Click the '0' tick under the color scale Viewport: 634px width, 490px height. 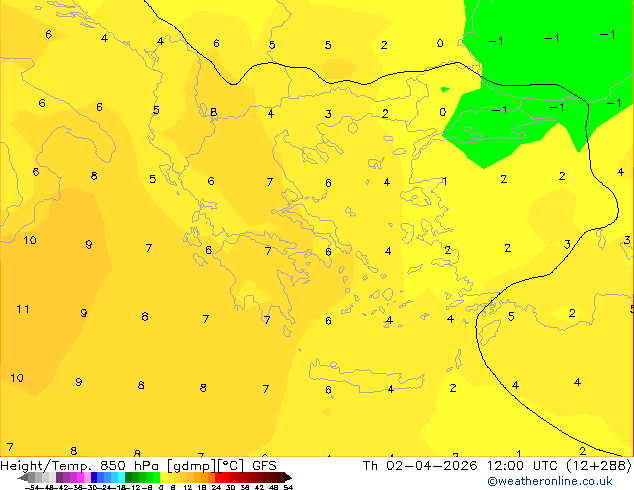pyautogui.click(x=161, y=487)
